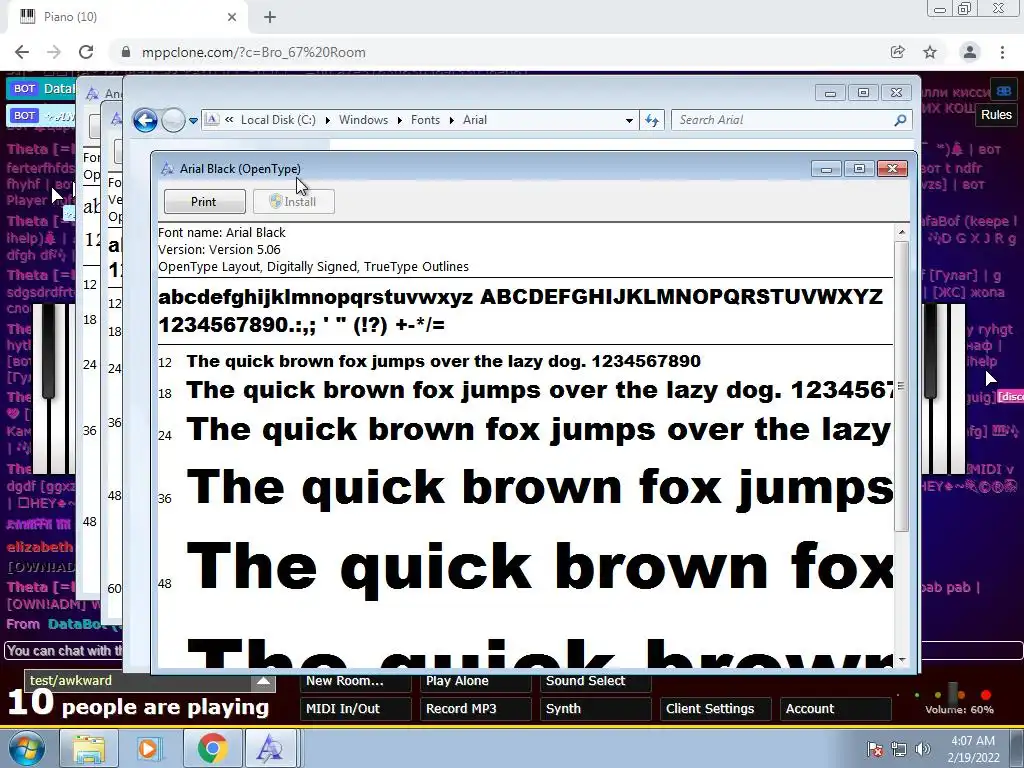The image size is (1024, 768).
Task: Click Chrome icon on taskbar
Action: (212, 748)
